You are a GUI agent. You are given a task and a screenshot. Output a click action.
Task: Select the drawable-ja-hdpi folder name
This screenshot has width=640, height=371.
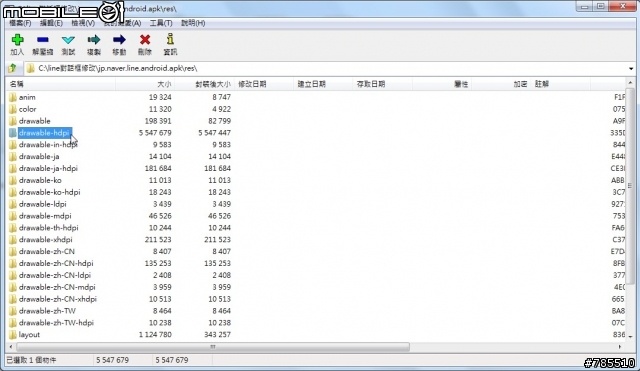[48, 168]
